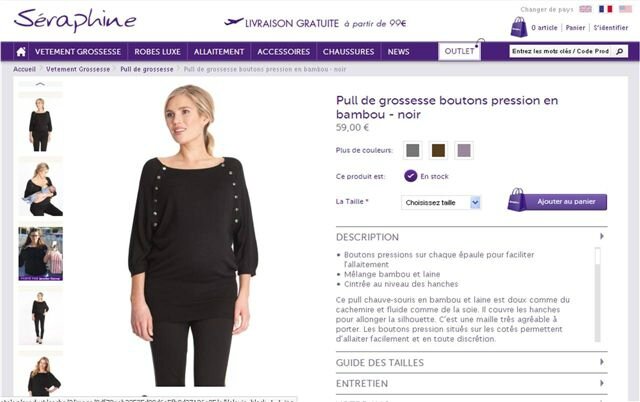Image resolution: width=640 pixels, height=402 pixels.
Task: Choose the US flag icon
Action: pyautogui.click(x=625, y=9)
